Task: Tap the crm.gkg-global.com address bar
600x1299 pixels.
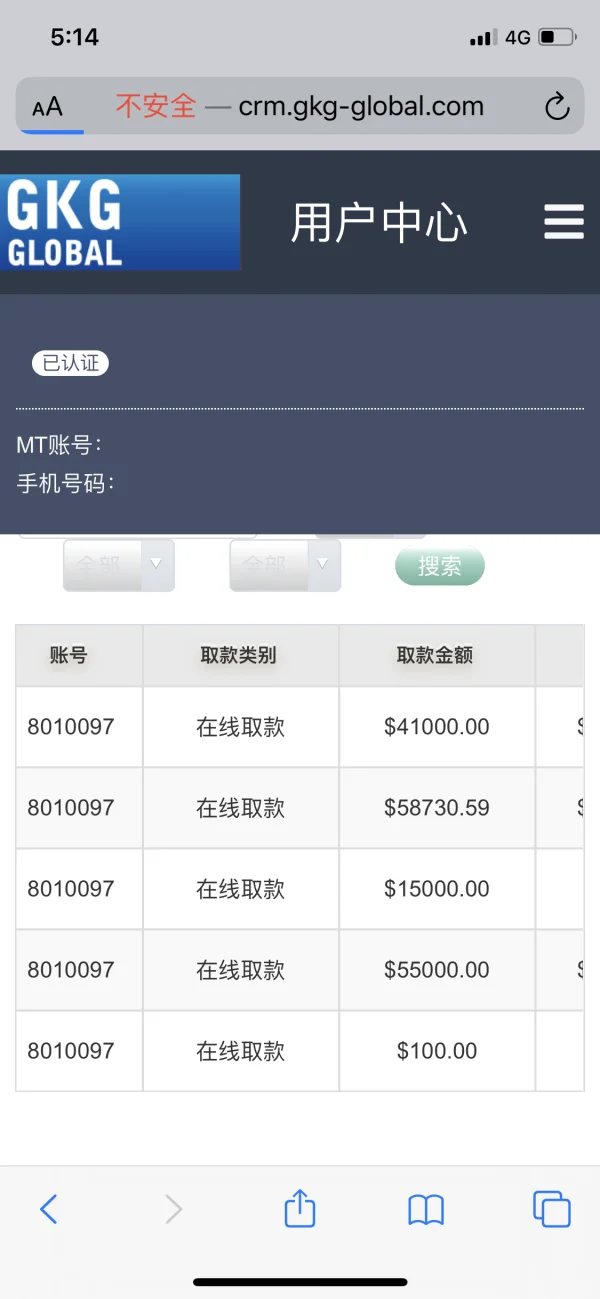Action: tap(360, 107)
